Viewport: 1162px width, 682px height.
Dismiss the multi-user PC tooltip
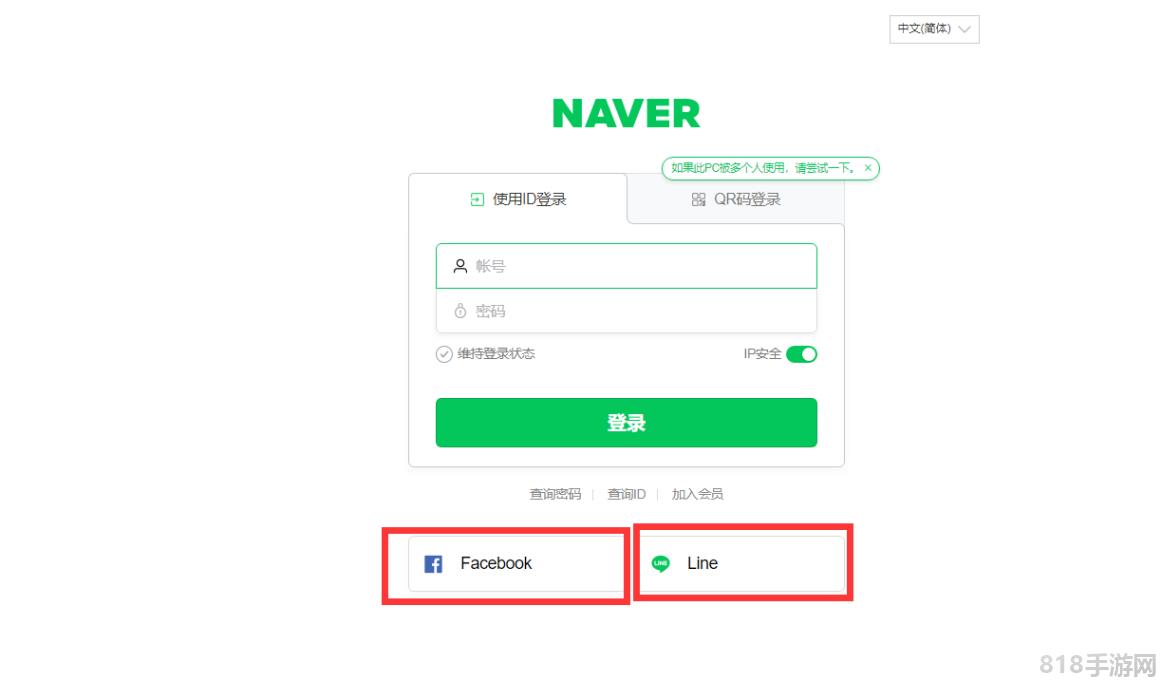[x=868, y=168]
